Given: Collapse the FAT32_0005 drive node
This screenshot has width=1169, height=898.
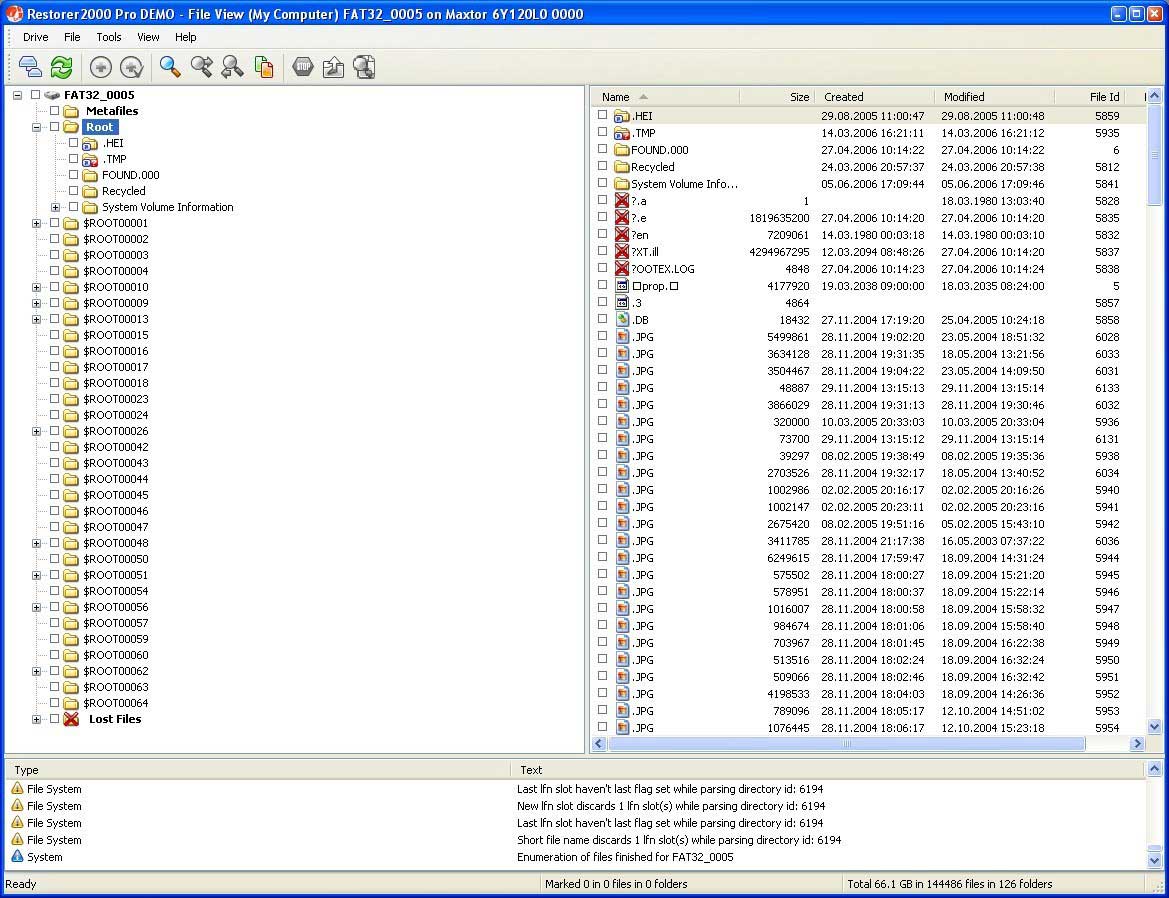Looking at the screenshot, I should pyautogui.click(x=17, y=95).
